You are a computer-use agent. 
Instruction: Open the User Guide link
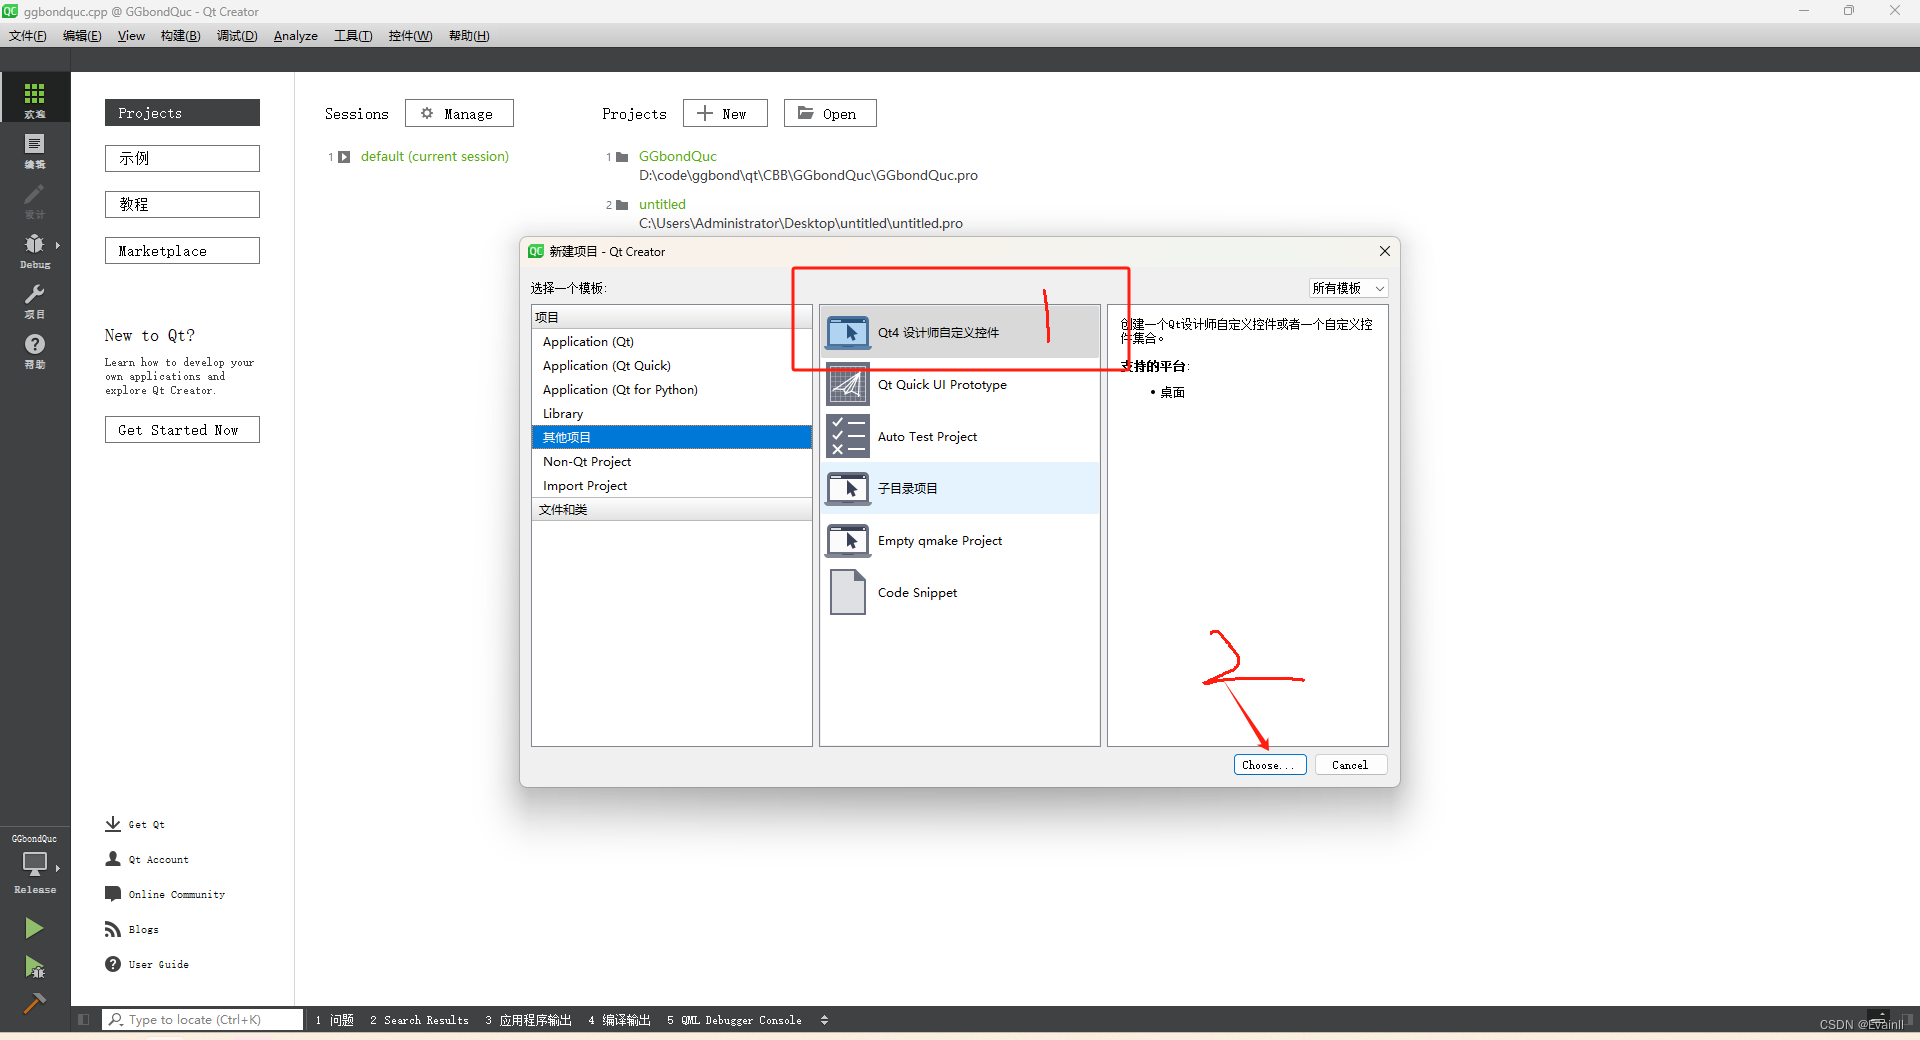[x=147, y=964]
